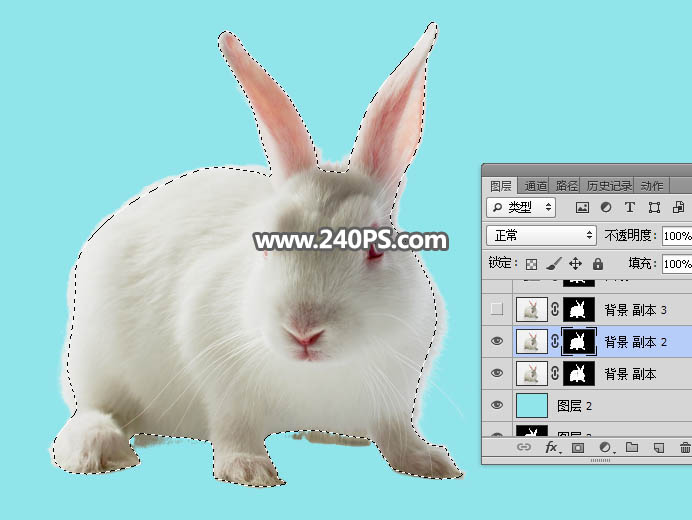Filter layers by shape icon
The width and height of the screenshot is (692, 520).
pyautogui.click(x=654, y=207)
